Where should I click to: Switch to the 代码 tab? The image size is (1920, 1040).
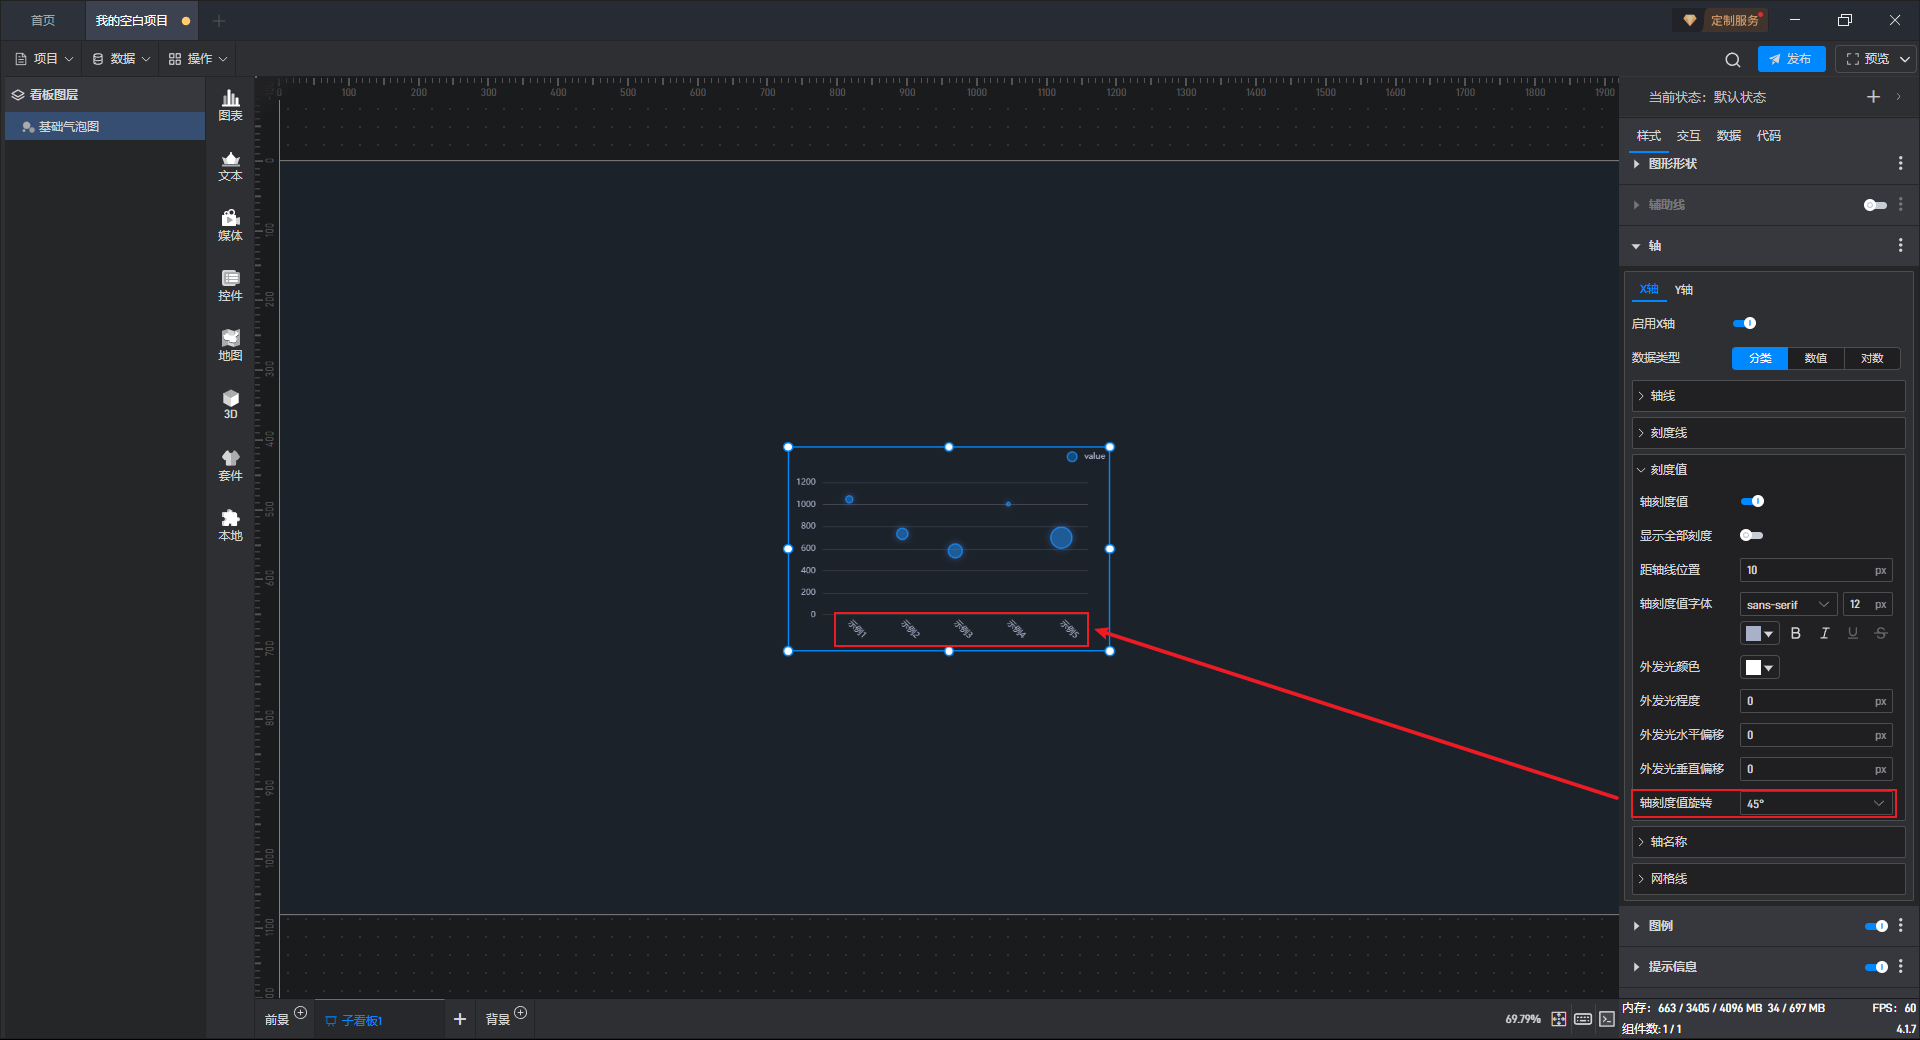[x=1769, y=136]
